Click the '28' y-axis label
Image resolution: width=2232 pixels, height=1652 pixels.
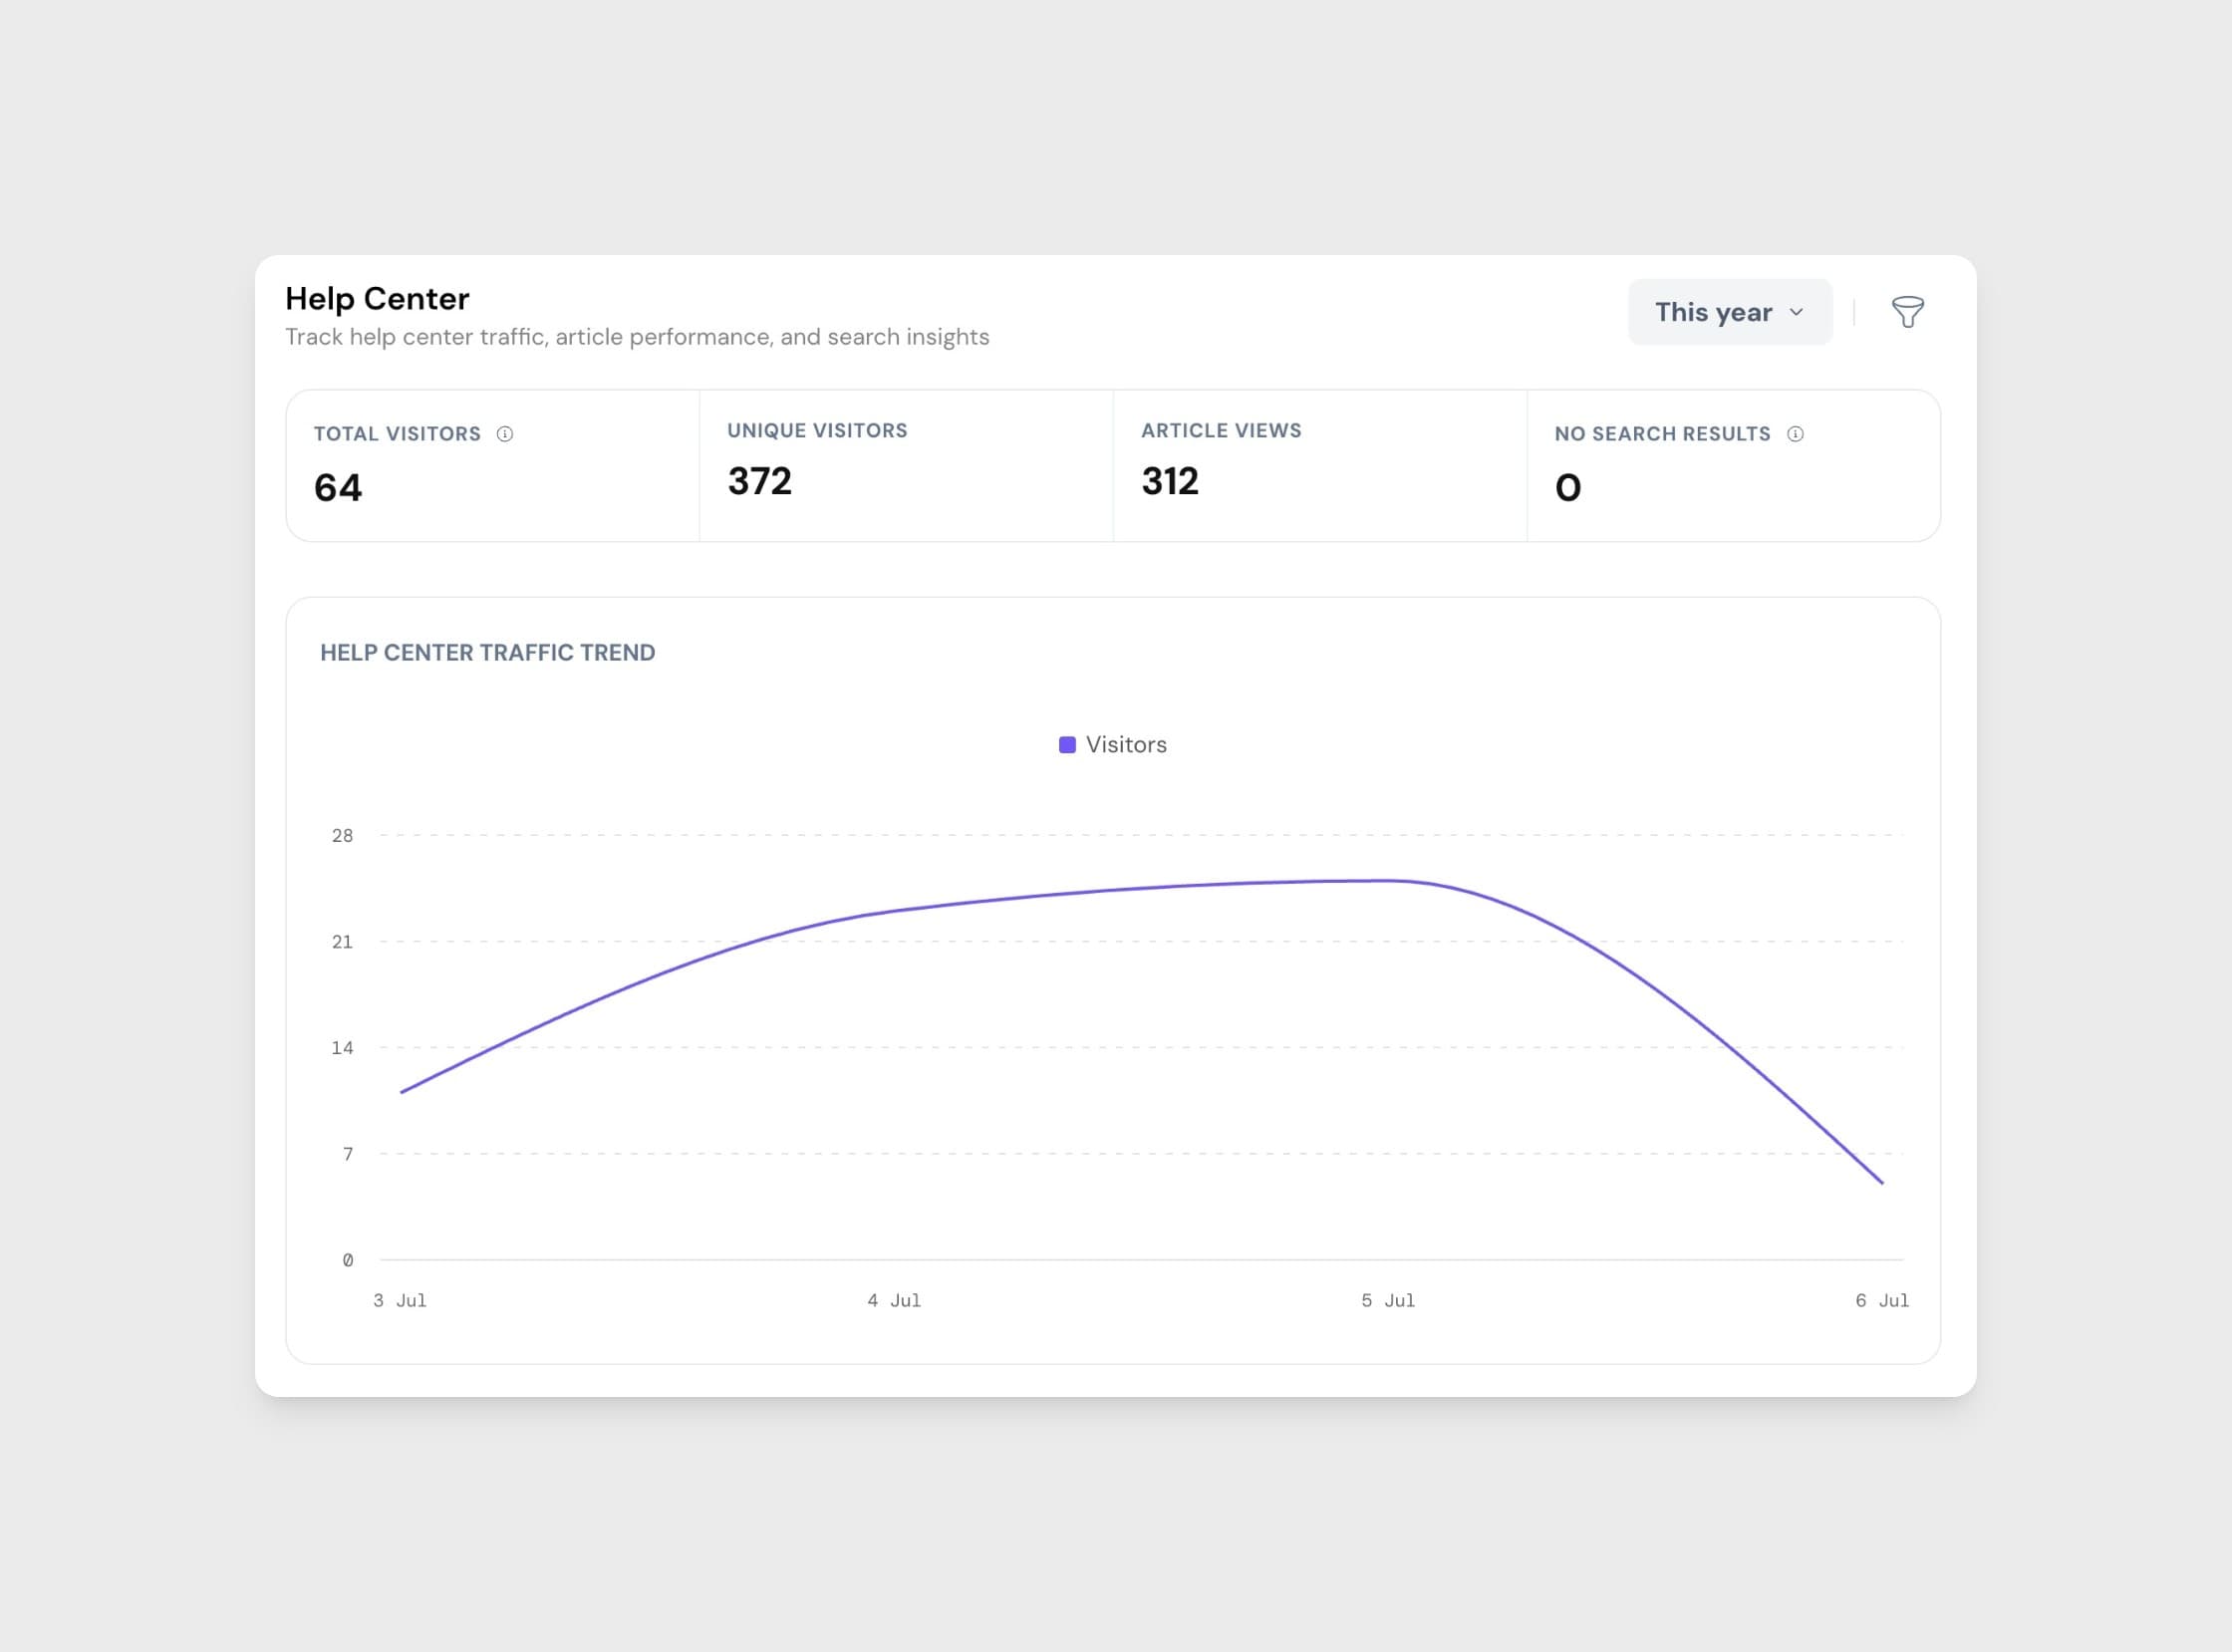[x=342, y=836]
